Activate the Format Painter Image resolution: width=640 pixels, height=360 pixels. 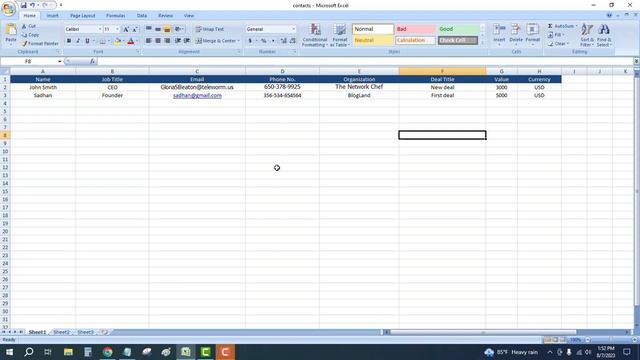pyautogui.click(x=40, y=43)
